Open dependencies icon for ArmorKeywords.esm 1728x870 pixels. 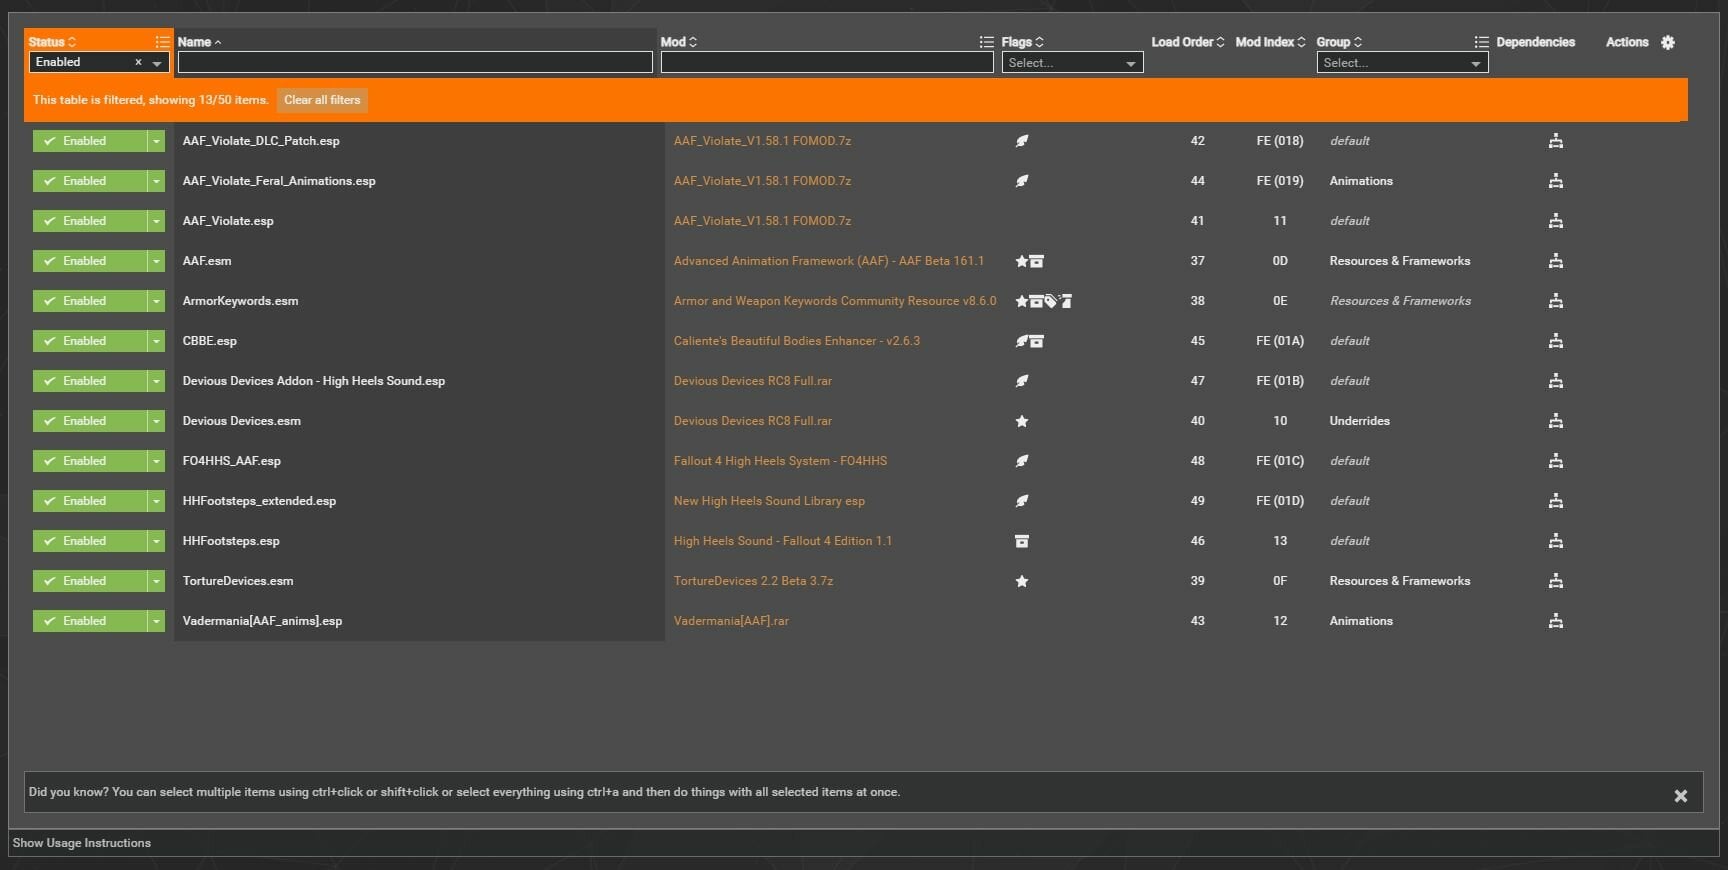pyautogui.click(x=1555, y=301)
